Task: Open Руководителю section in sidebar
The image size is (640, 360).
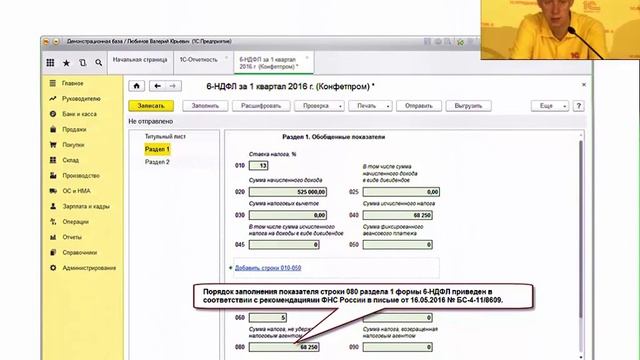Action: click(81, 99)
